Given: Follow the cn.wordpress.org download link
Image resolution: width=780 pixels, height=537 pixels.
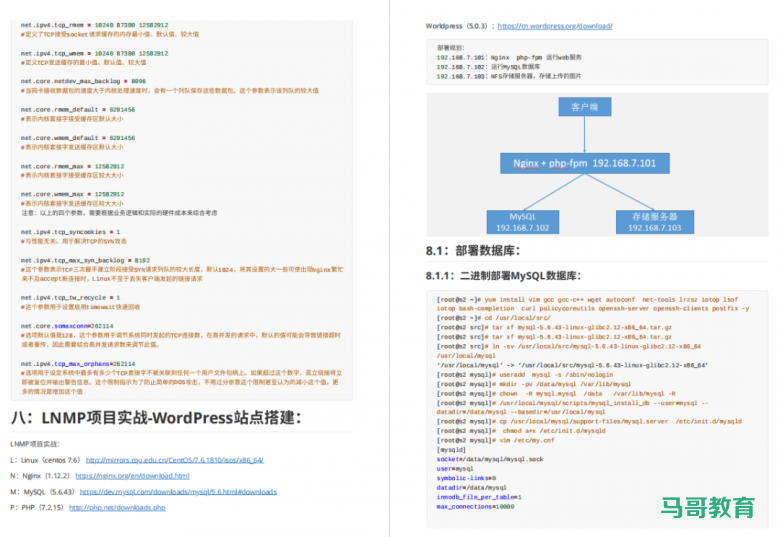Looking at the screenshot, I should point(554,26).
